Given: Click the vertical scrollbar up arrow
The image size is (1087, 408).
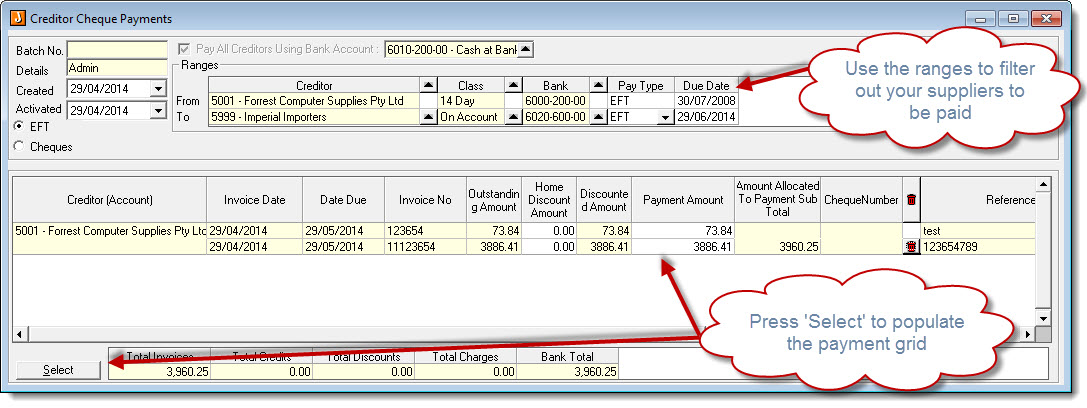Looking at the screenshot, I should click(x=1043, y=184).
